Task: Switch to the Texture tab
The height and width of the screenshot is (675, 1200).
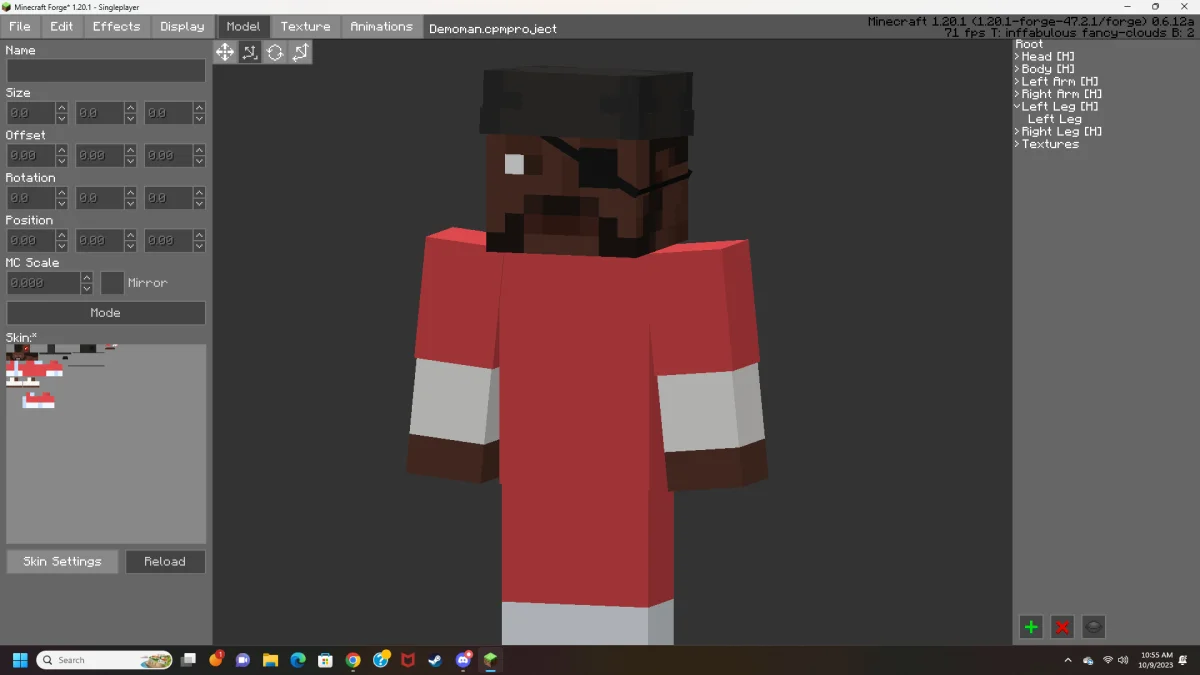Action: pyautogui.click(x=305, y=26)
